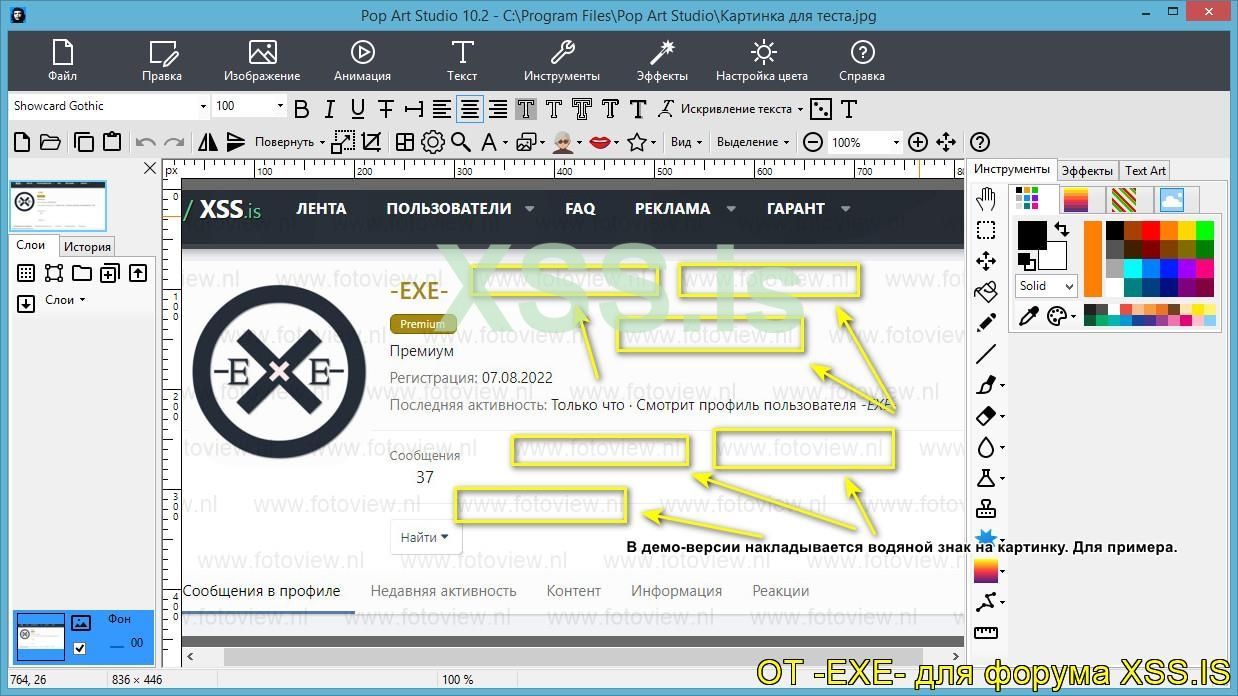Toggle Italic text formatting

[x=330, y=109]
